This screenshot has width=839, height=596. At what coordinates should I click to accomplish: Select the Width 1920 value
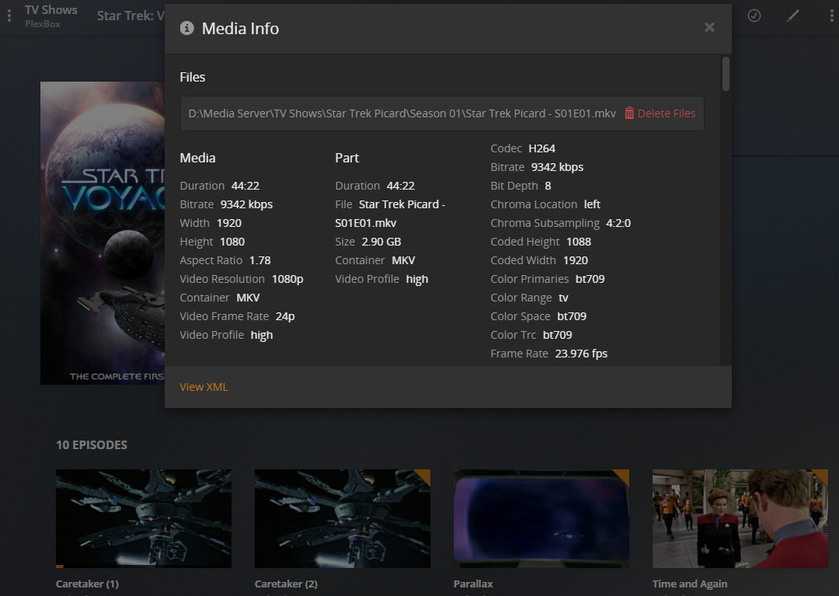[229, 223]
